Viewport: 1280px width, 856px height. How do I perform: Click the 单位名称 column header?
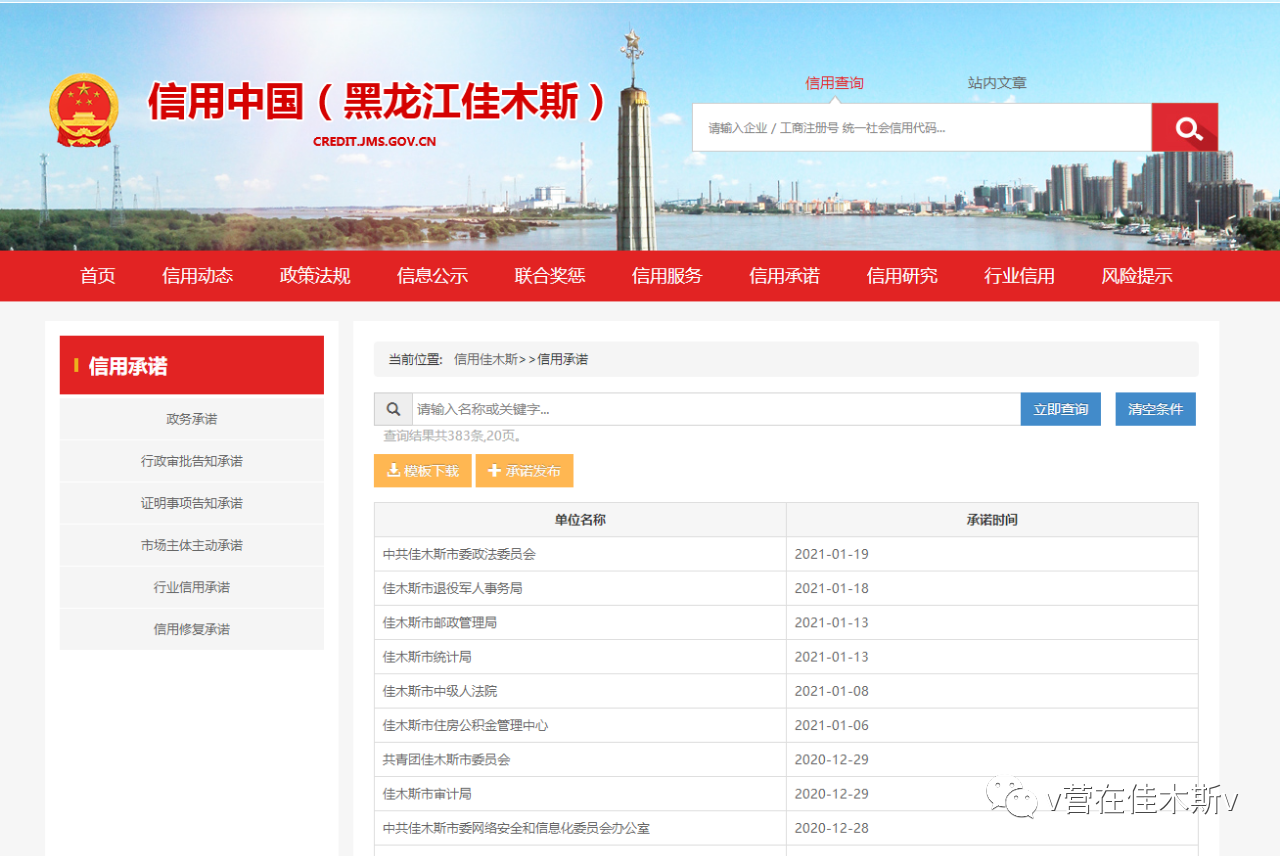[580, 520]
